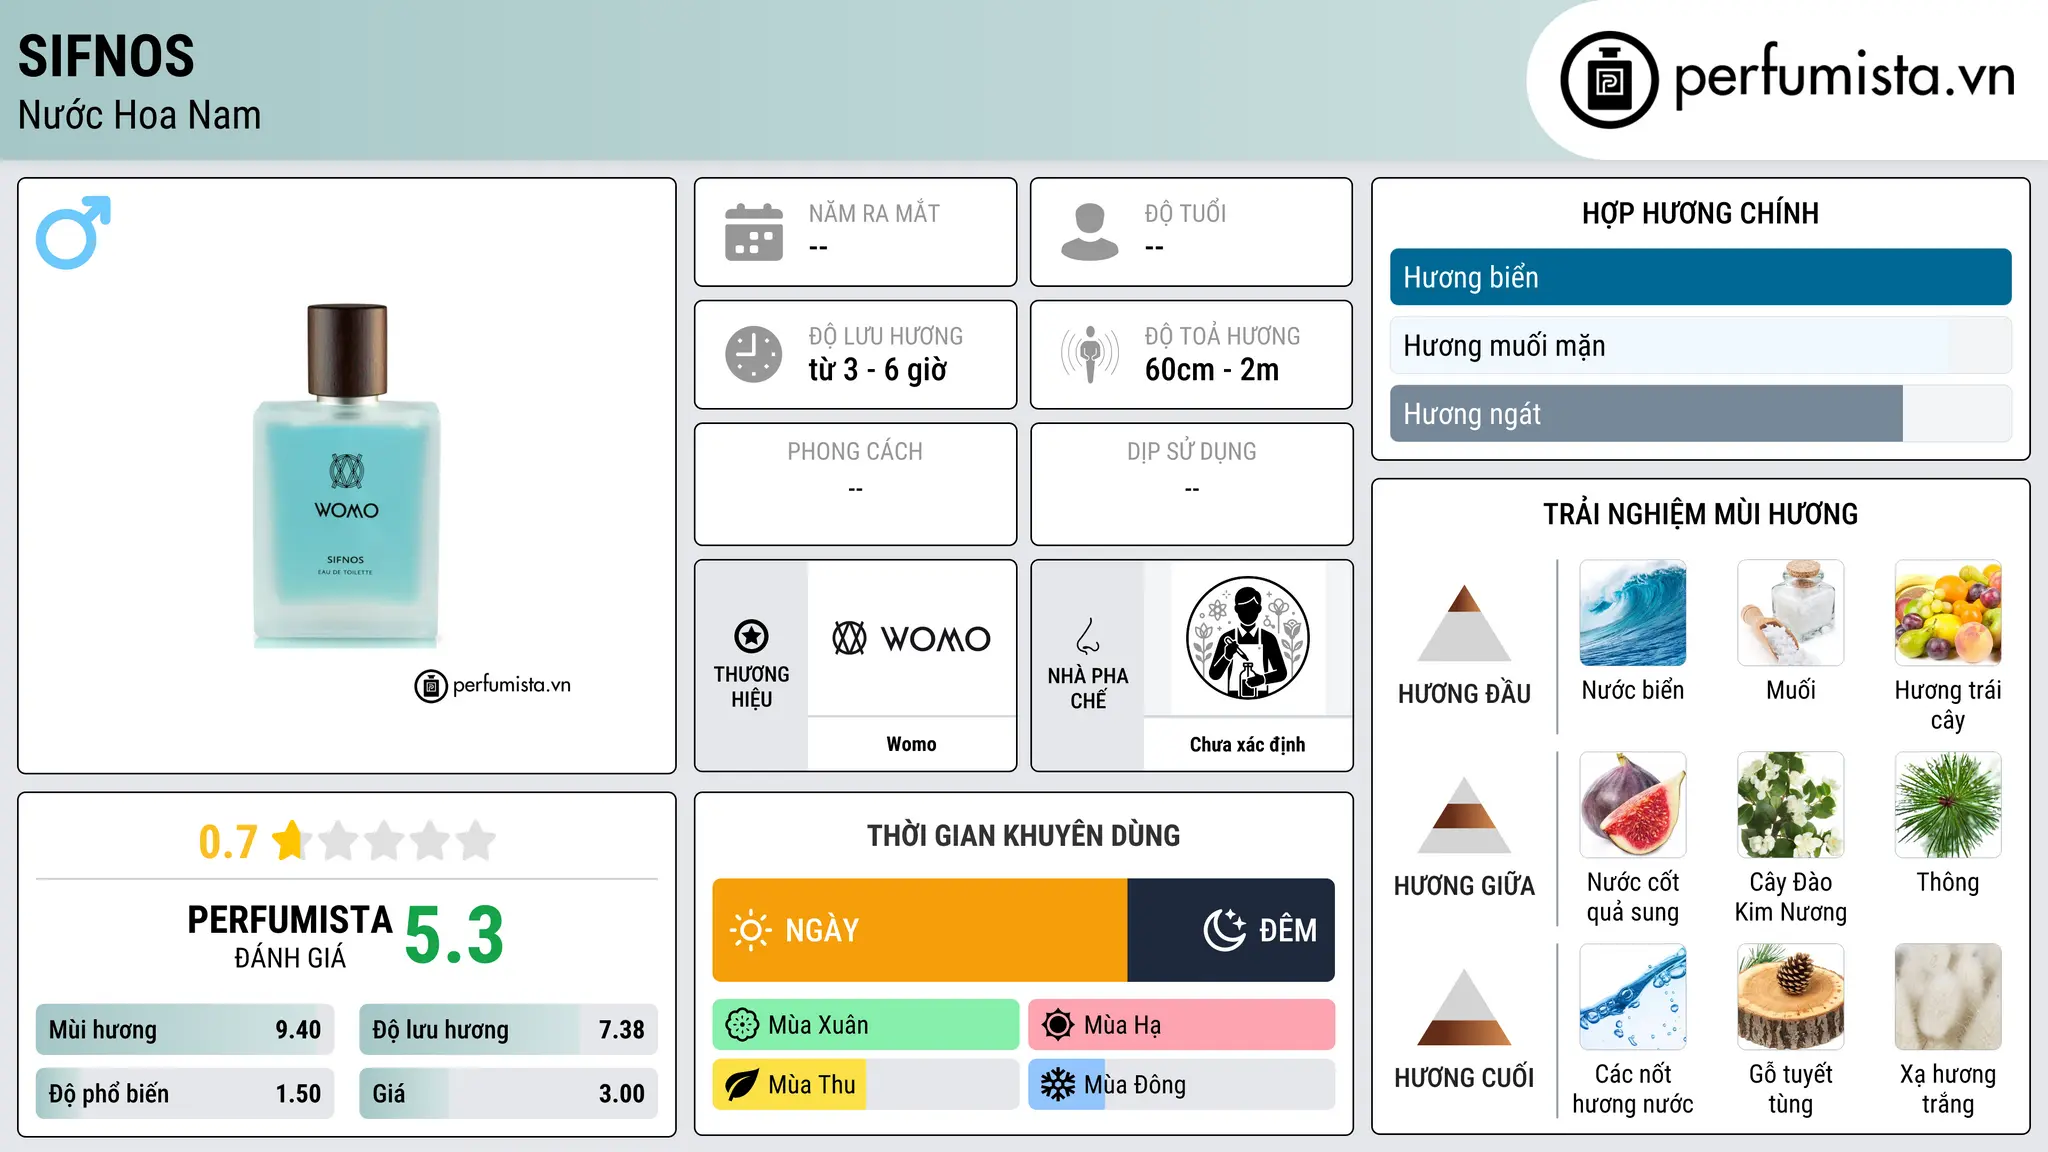The image size is (2048, 1152).
Task: Click the perfumer illustration icon
Action: [1247, 638]
